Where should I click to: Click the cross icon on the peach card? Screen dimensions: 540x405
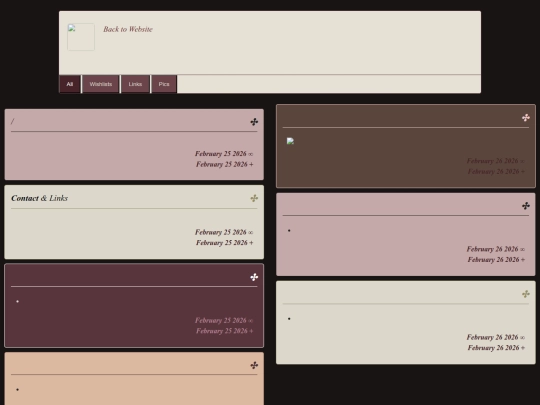coord(254,365)
